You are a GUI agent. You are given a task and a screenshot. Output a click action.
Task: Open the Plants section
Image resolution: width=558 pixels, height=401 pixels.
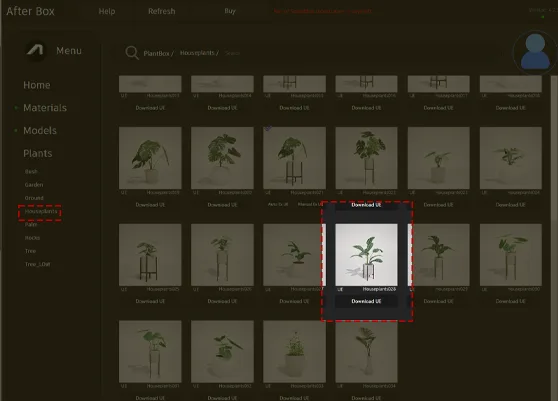pos(38,153)
